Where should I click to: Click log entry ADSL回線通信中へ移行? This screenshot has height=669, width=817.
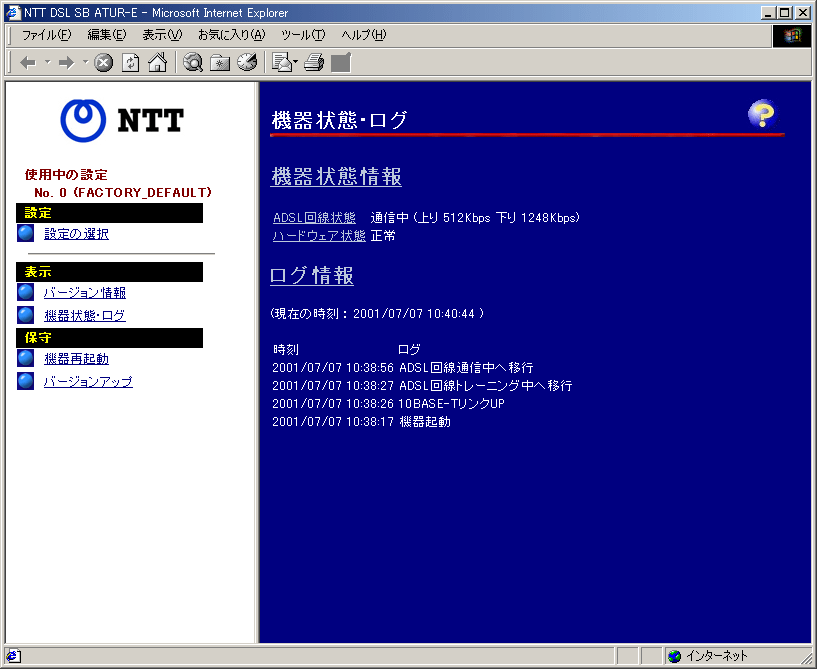466,368
